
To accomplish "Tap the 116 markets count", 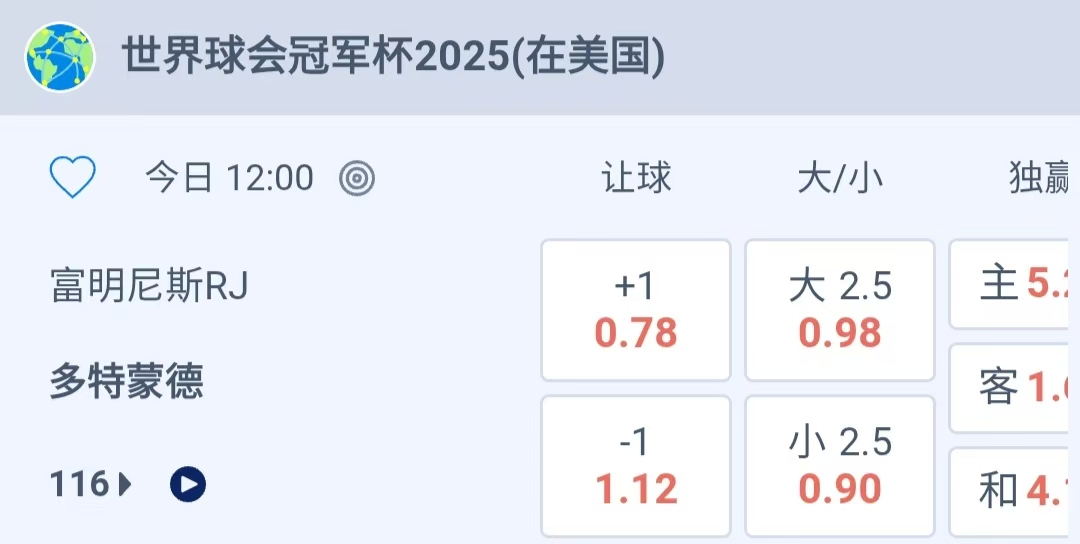I will click(80, 486).
